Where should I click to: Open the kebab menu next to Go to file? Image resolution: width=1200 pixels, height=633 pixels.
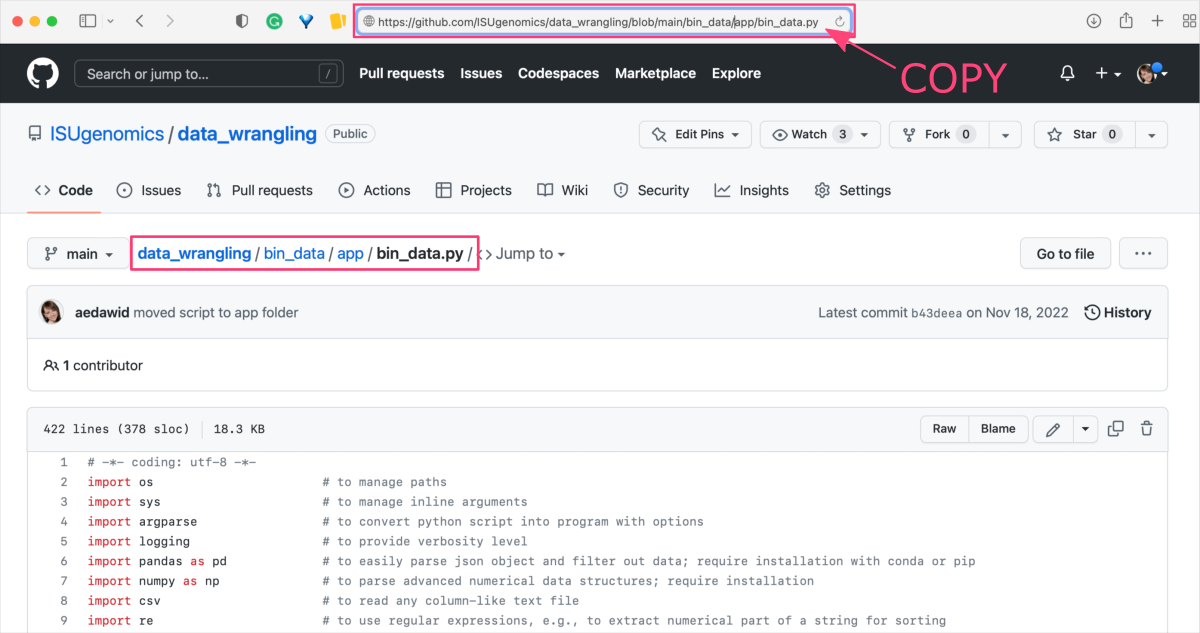point(1142,253)
